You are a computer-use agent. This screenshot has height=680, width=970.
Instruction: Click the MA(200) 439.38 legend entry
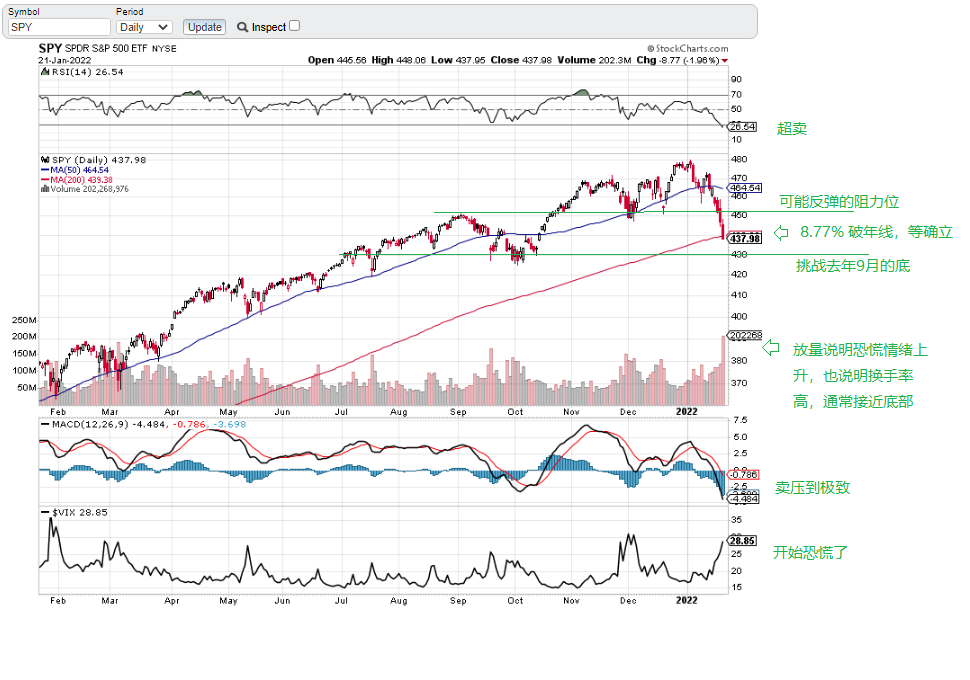(x=77, y=180)
